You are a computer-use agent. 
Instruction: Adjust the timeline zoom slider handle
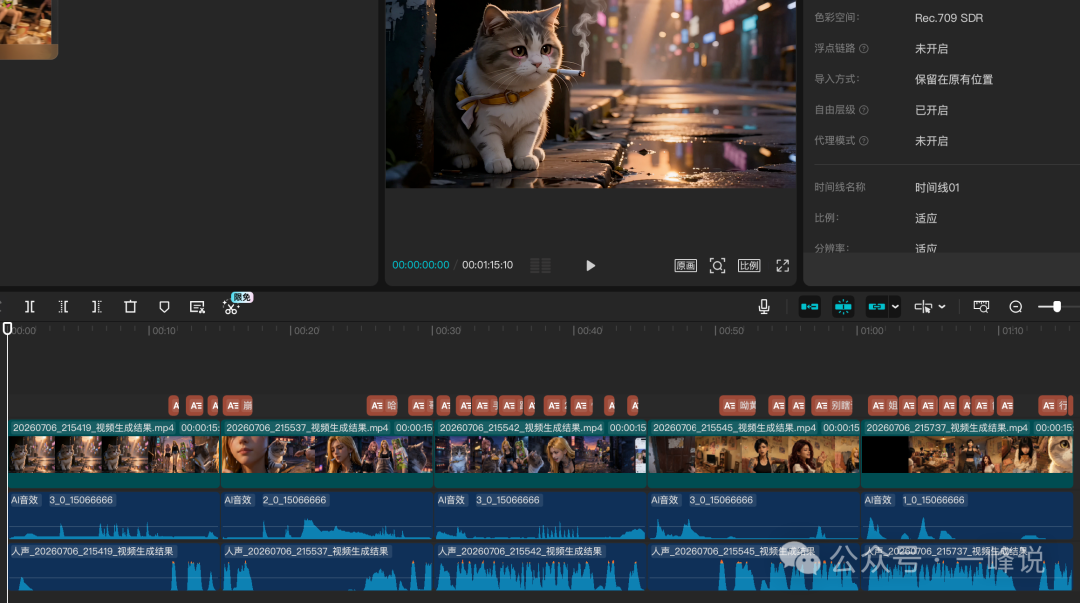1057,307
